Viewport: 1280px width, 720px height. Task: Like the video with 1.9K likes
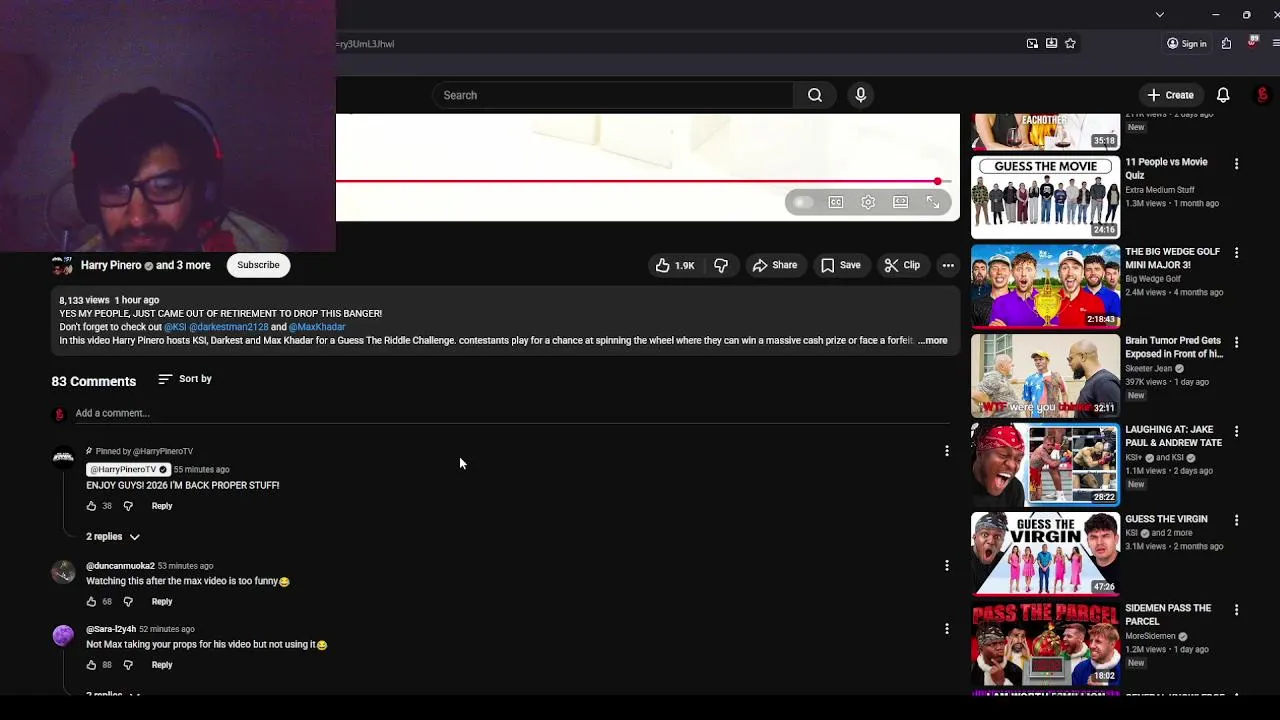click(675, 265)
